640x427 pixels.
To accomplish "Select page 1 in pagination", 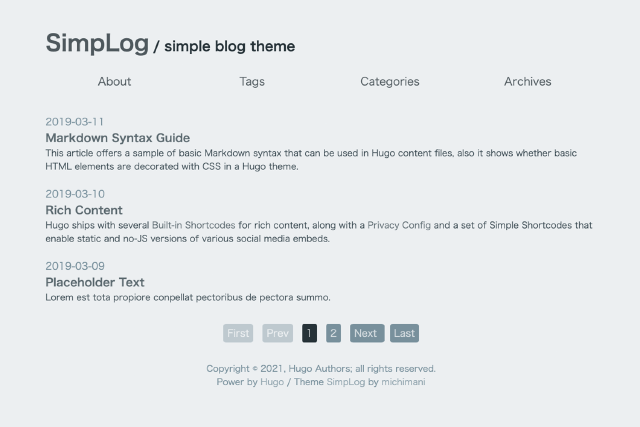I will tap(309, 334).
